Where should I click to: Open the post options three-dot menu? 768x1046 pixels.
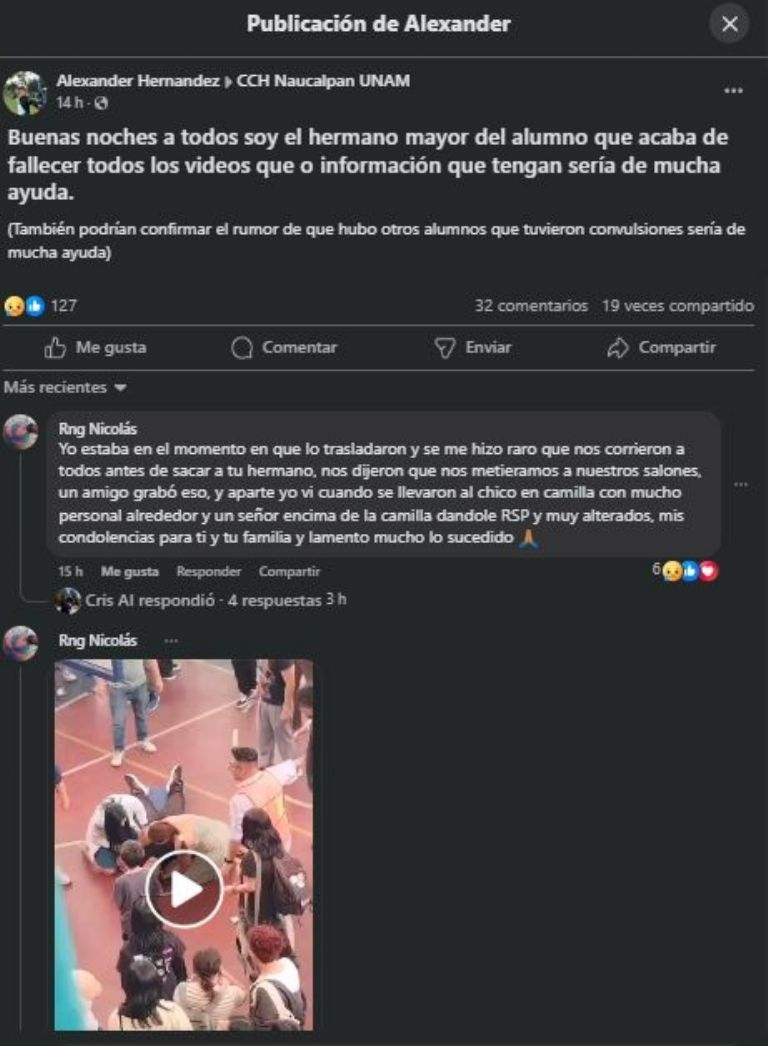733,90
